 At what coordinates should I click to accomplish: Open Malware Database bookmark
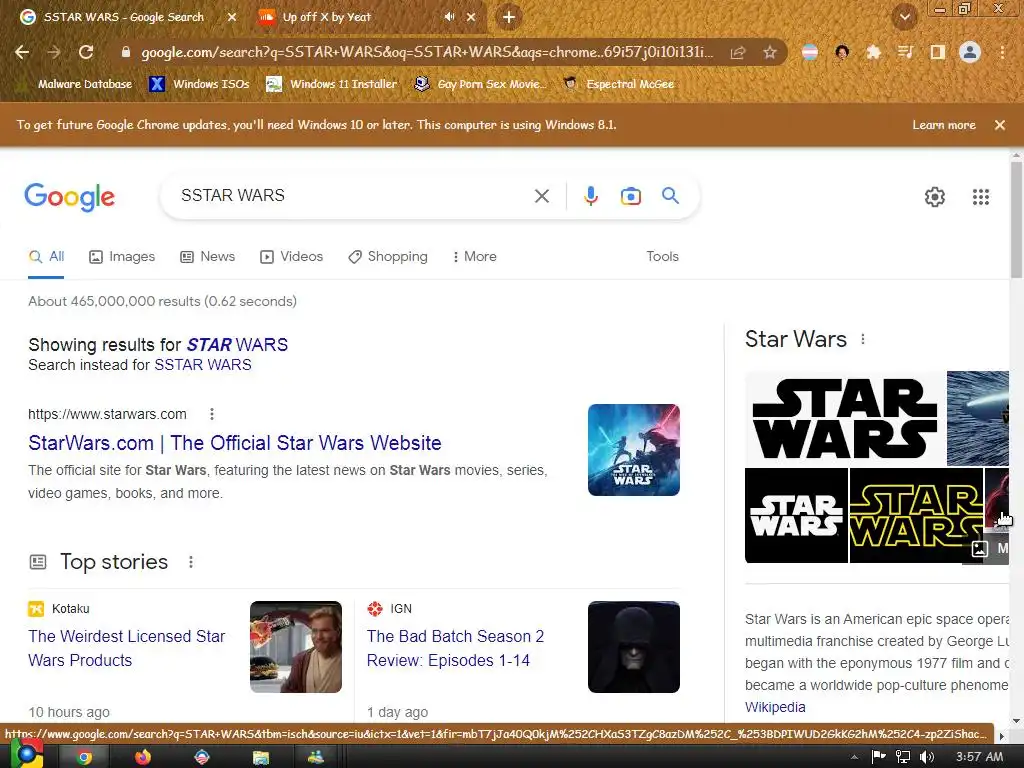[76, 84]
